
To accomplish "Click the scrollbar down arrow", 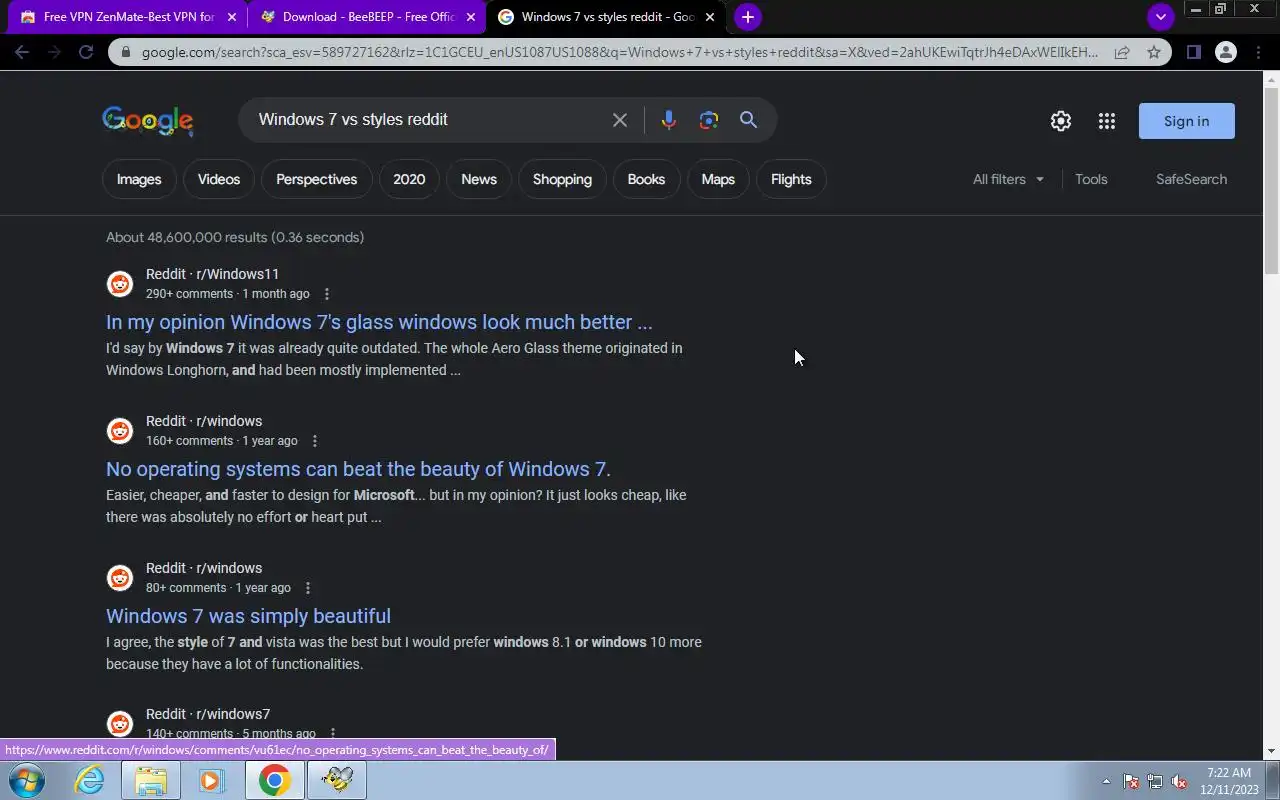I will [x=1271, y=751].
